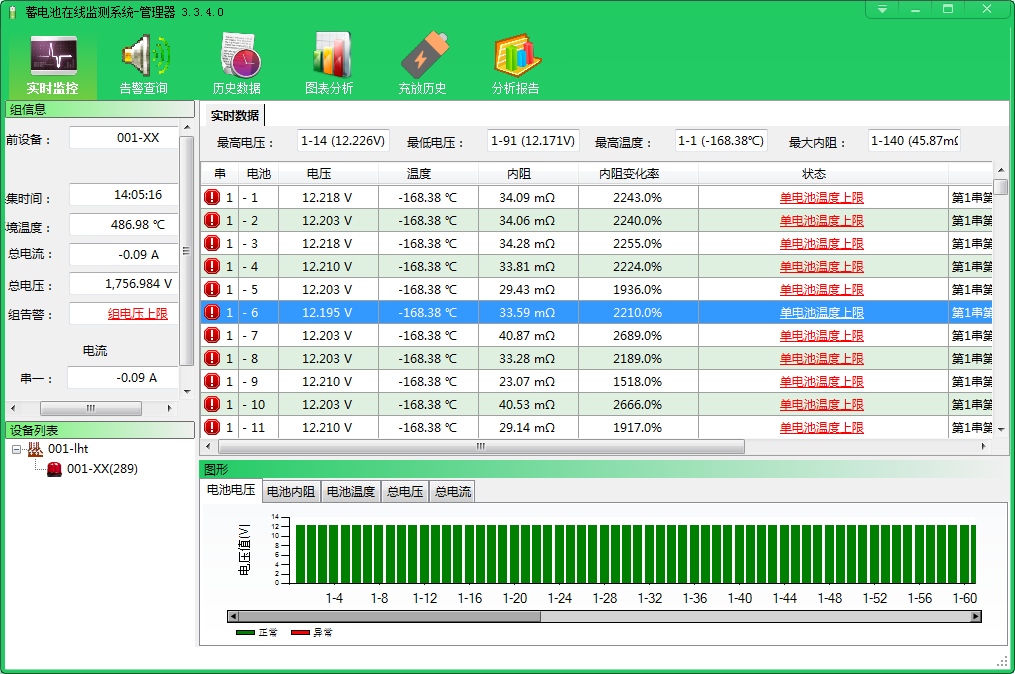The image size is (1015, 674).
Task: Select the 总电压 graph tab
Action: click(x=405, y=492)
